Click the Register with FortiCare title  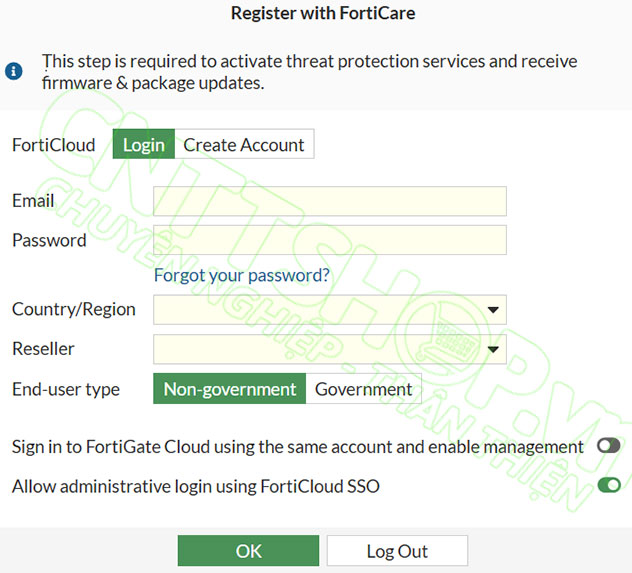(323, 13)
